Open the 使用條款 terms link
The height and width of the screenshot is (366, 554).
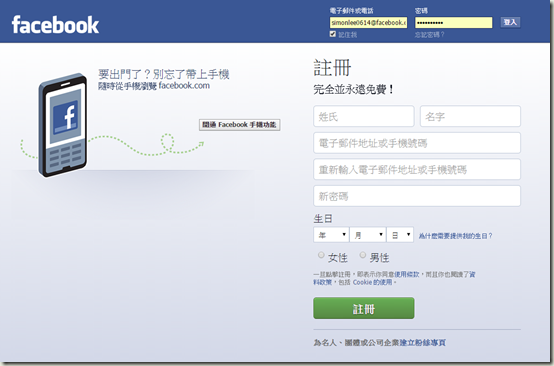pos(407,274)
